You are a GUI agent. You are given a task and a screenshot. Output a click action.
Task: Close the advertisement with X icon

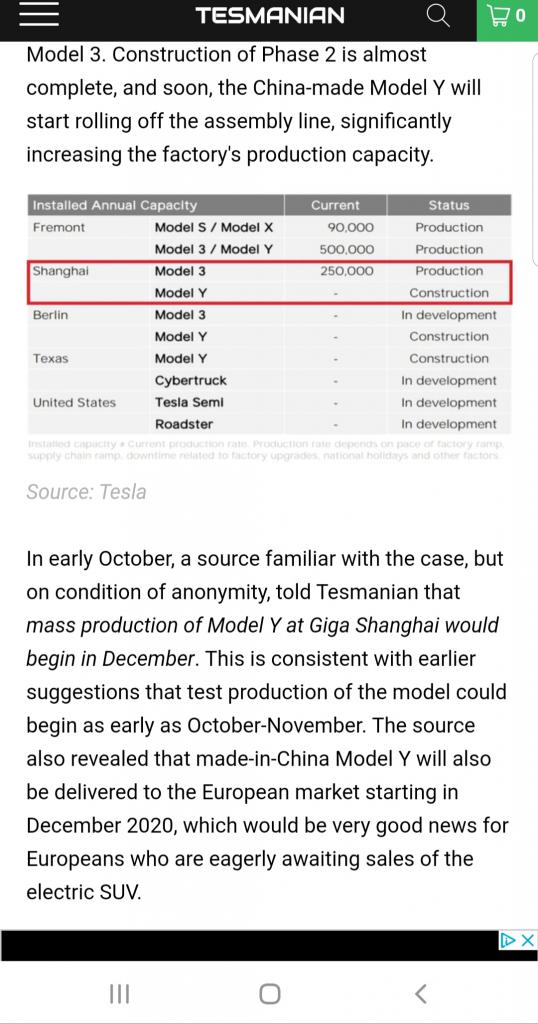click(529, 940)
